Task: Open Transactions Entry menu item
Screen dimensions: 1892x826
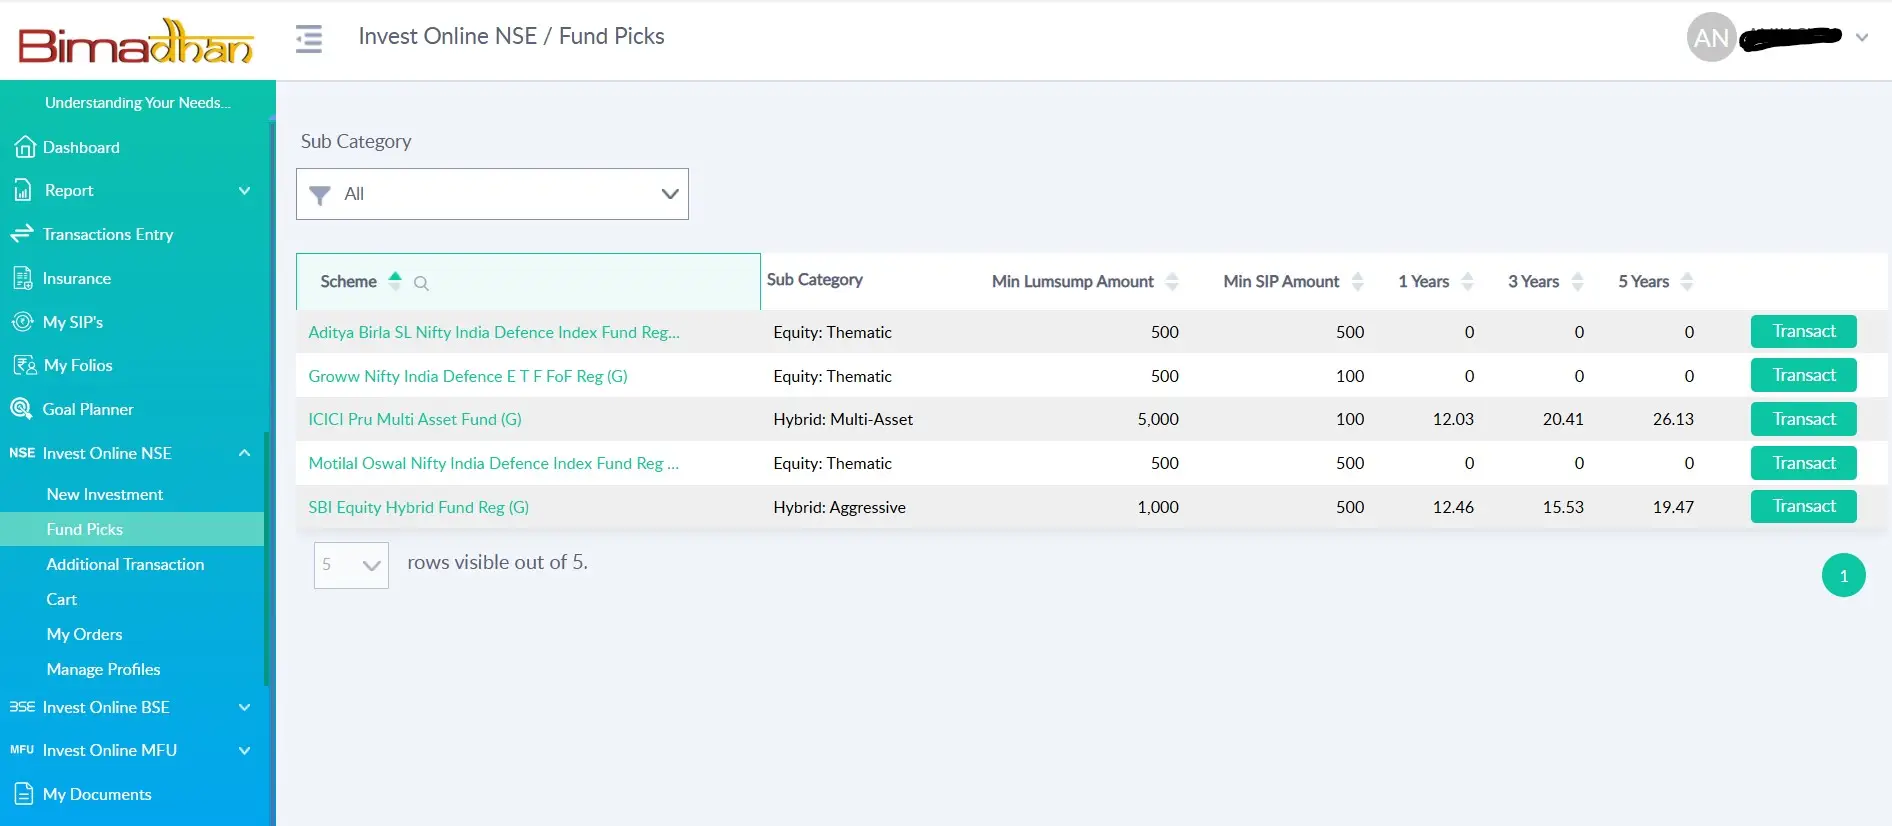Action: pos(108,234)
